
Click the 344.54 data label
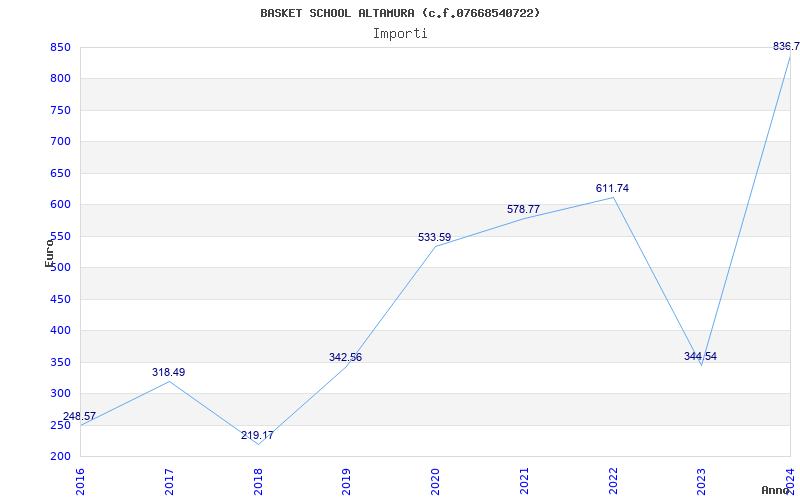[701, 356]
